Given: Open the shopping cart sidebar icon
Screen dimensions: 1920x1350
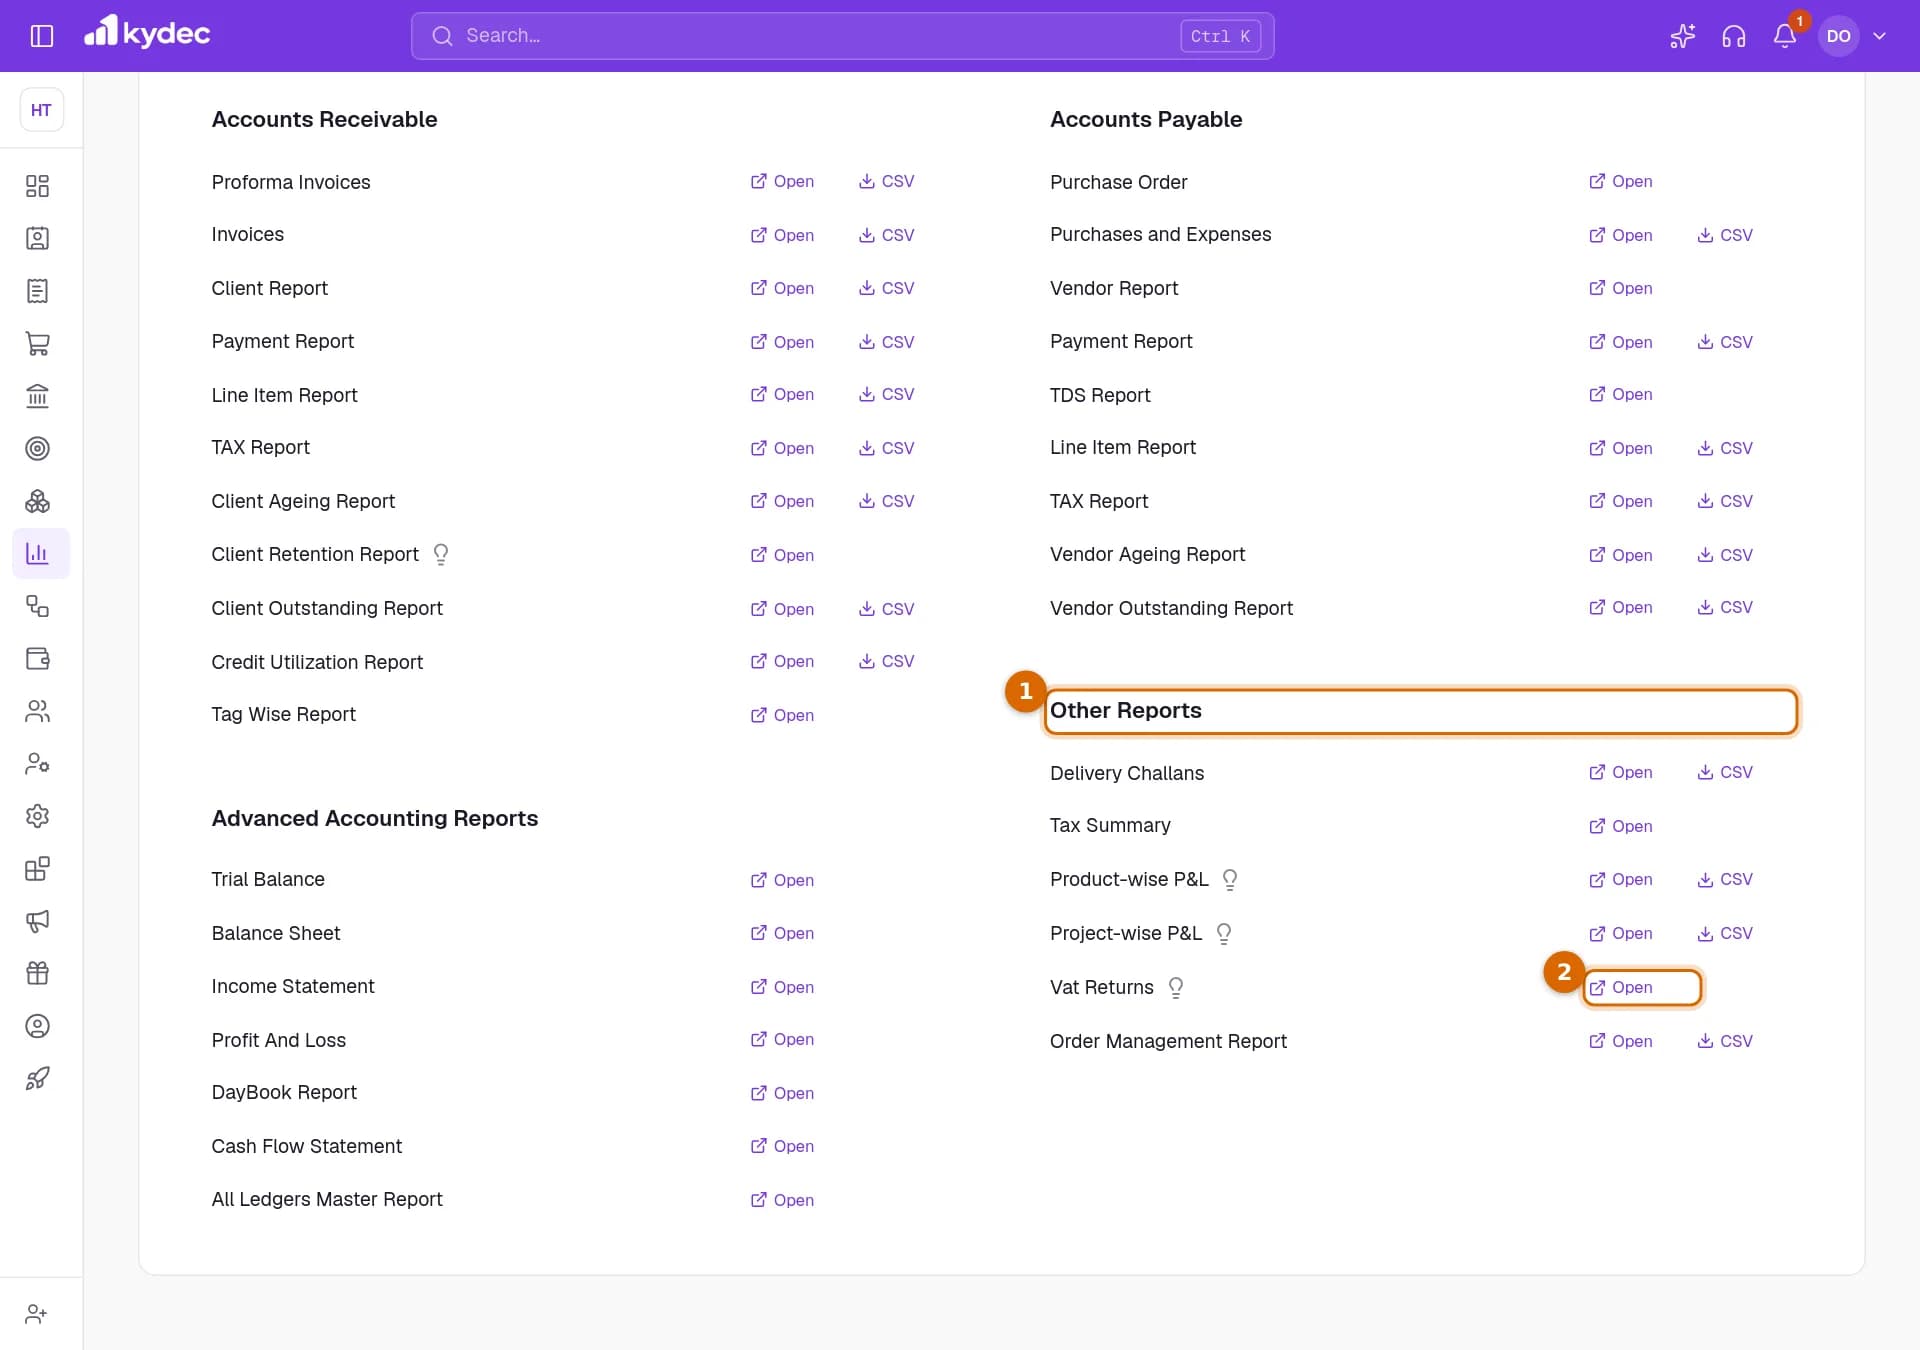Looking at the screenshot, I should [x=37, y=343].
